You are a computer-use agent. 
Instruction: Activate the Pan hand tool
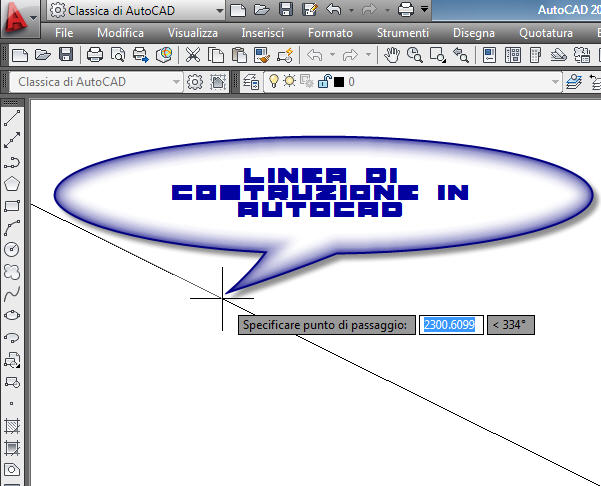click(x=392, y=55)
